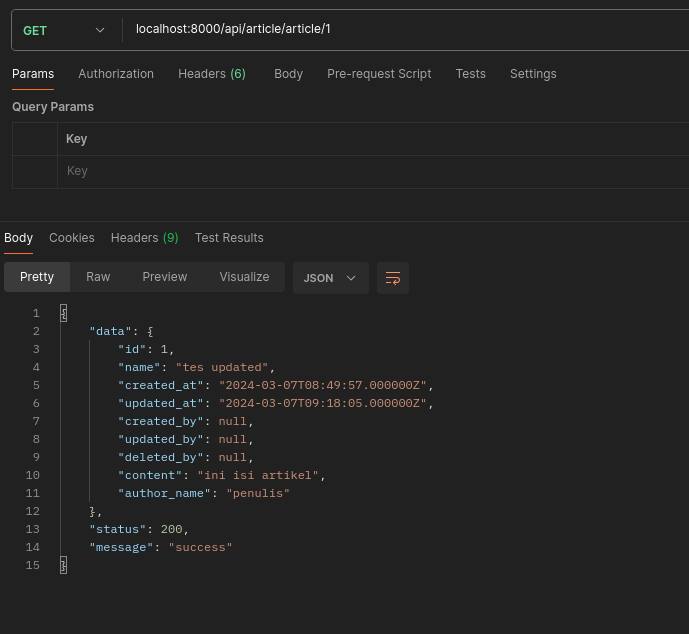Open the request Body tab
The width and height of the screenshot is (689, 634).
click(x=288, y=74)
